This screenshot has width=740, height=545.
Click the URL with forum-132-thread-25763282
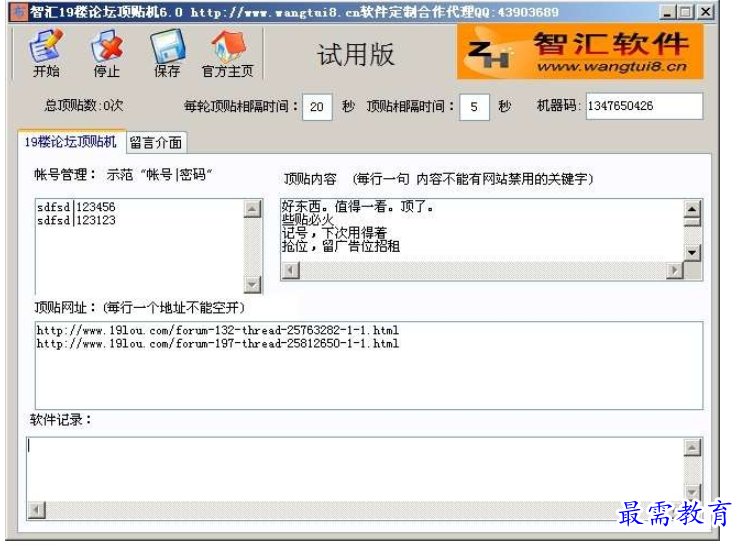[218, 330]
